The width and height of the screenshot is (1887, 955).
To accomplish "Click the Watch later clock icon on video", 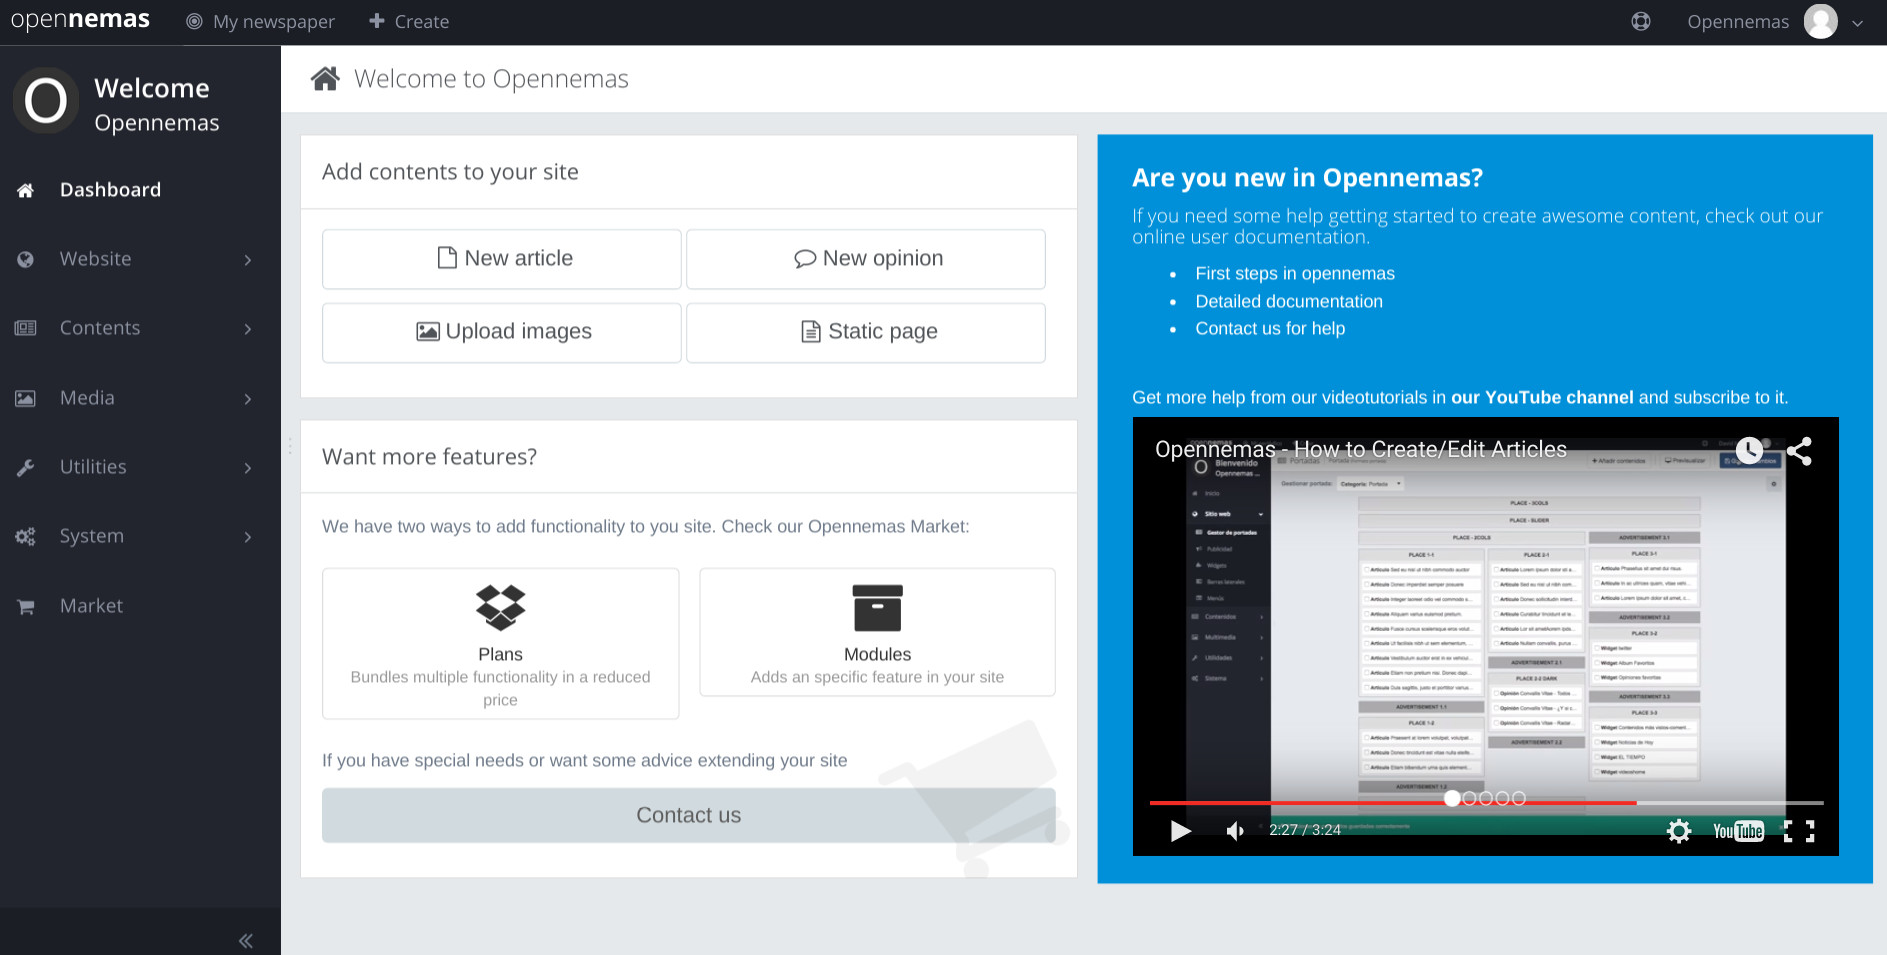I will click(x=1749, y=451).
